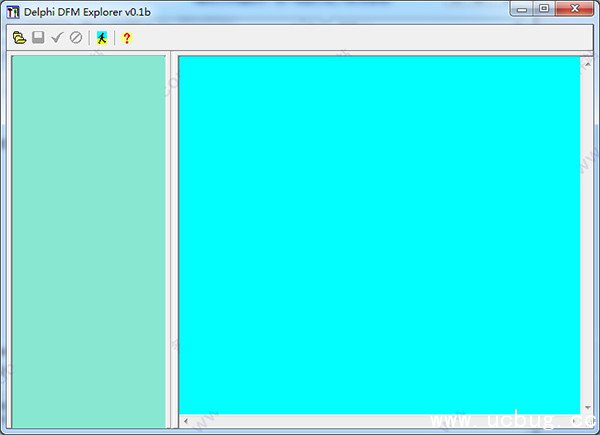This screenshot has width=600, height=435.
Task: Close the Delphi DFM Explorer window
Action: pos(575,8)
